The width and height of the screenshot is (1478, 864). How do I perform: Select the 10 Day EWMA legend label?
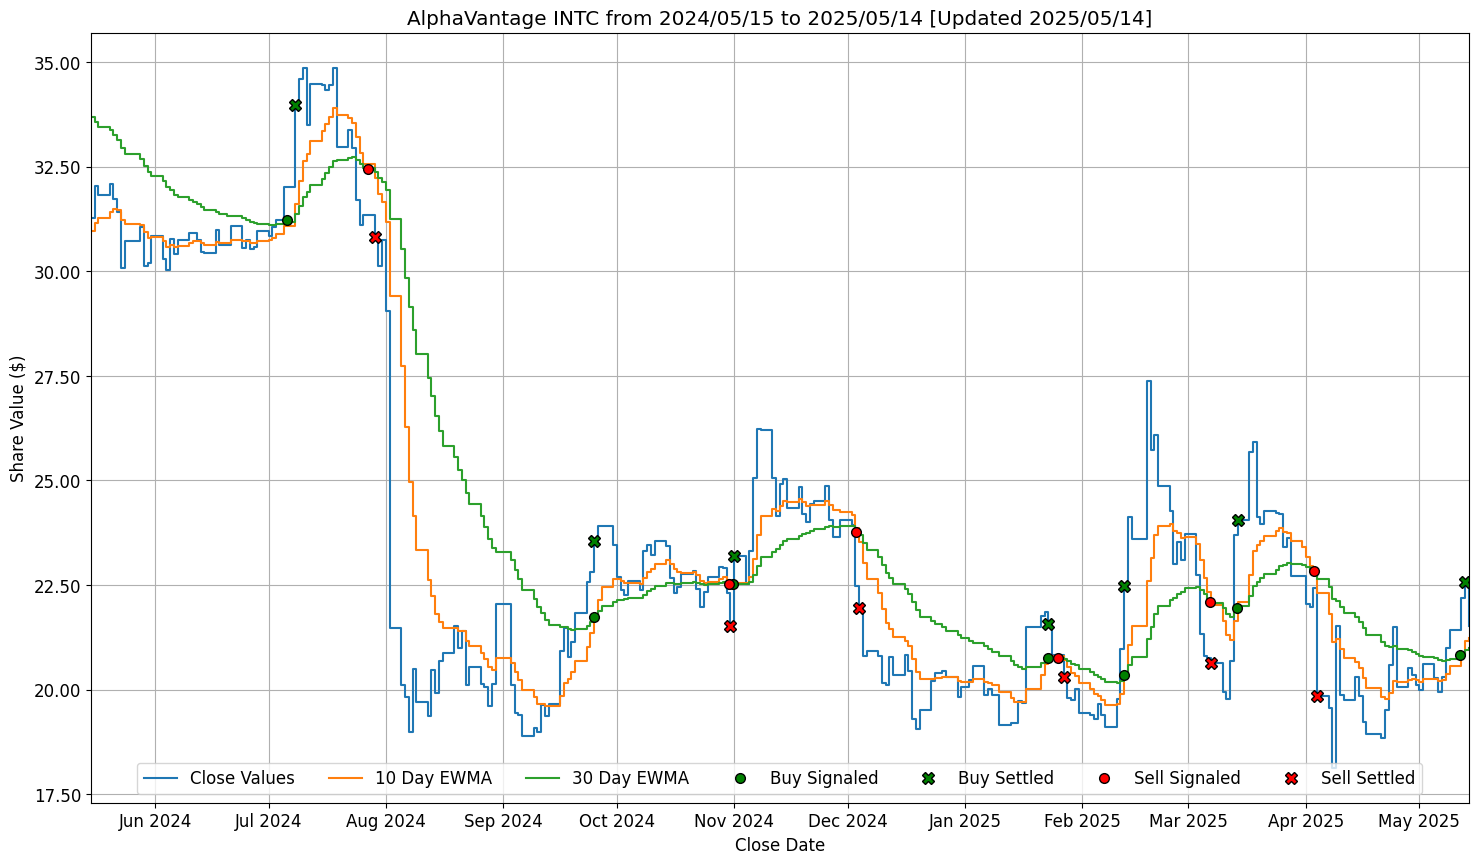click(x=433, y=778)
